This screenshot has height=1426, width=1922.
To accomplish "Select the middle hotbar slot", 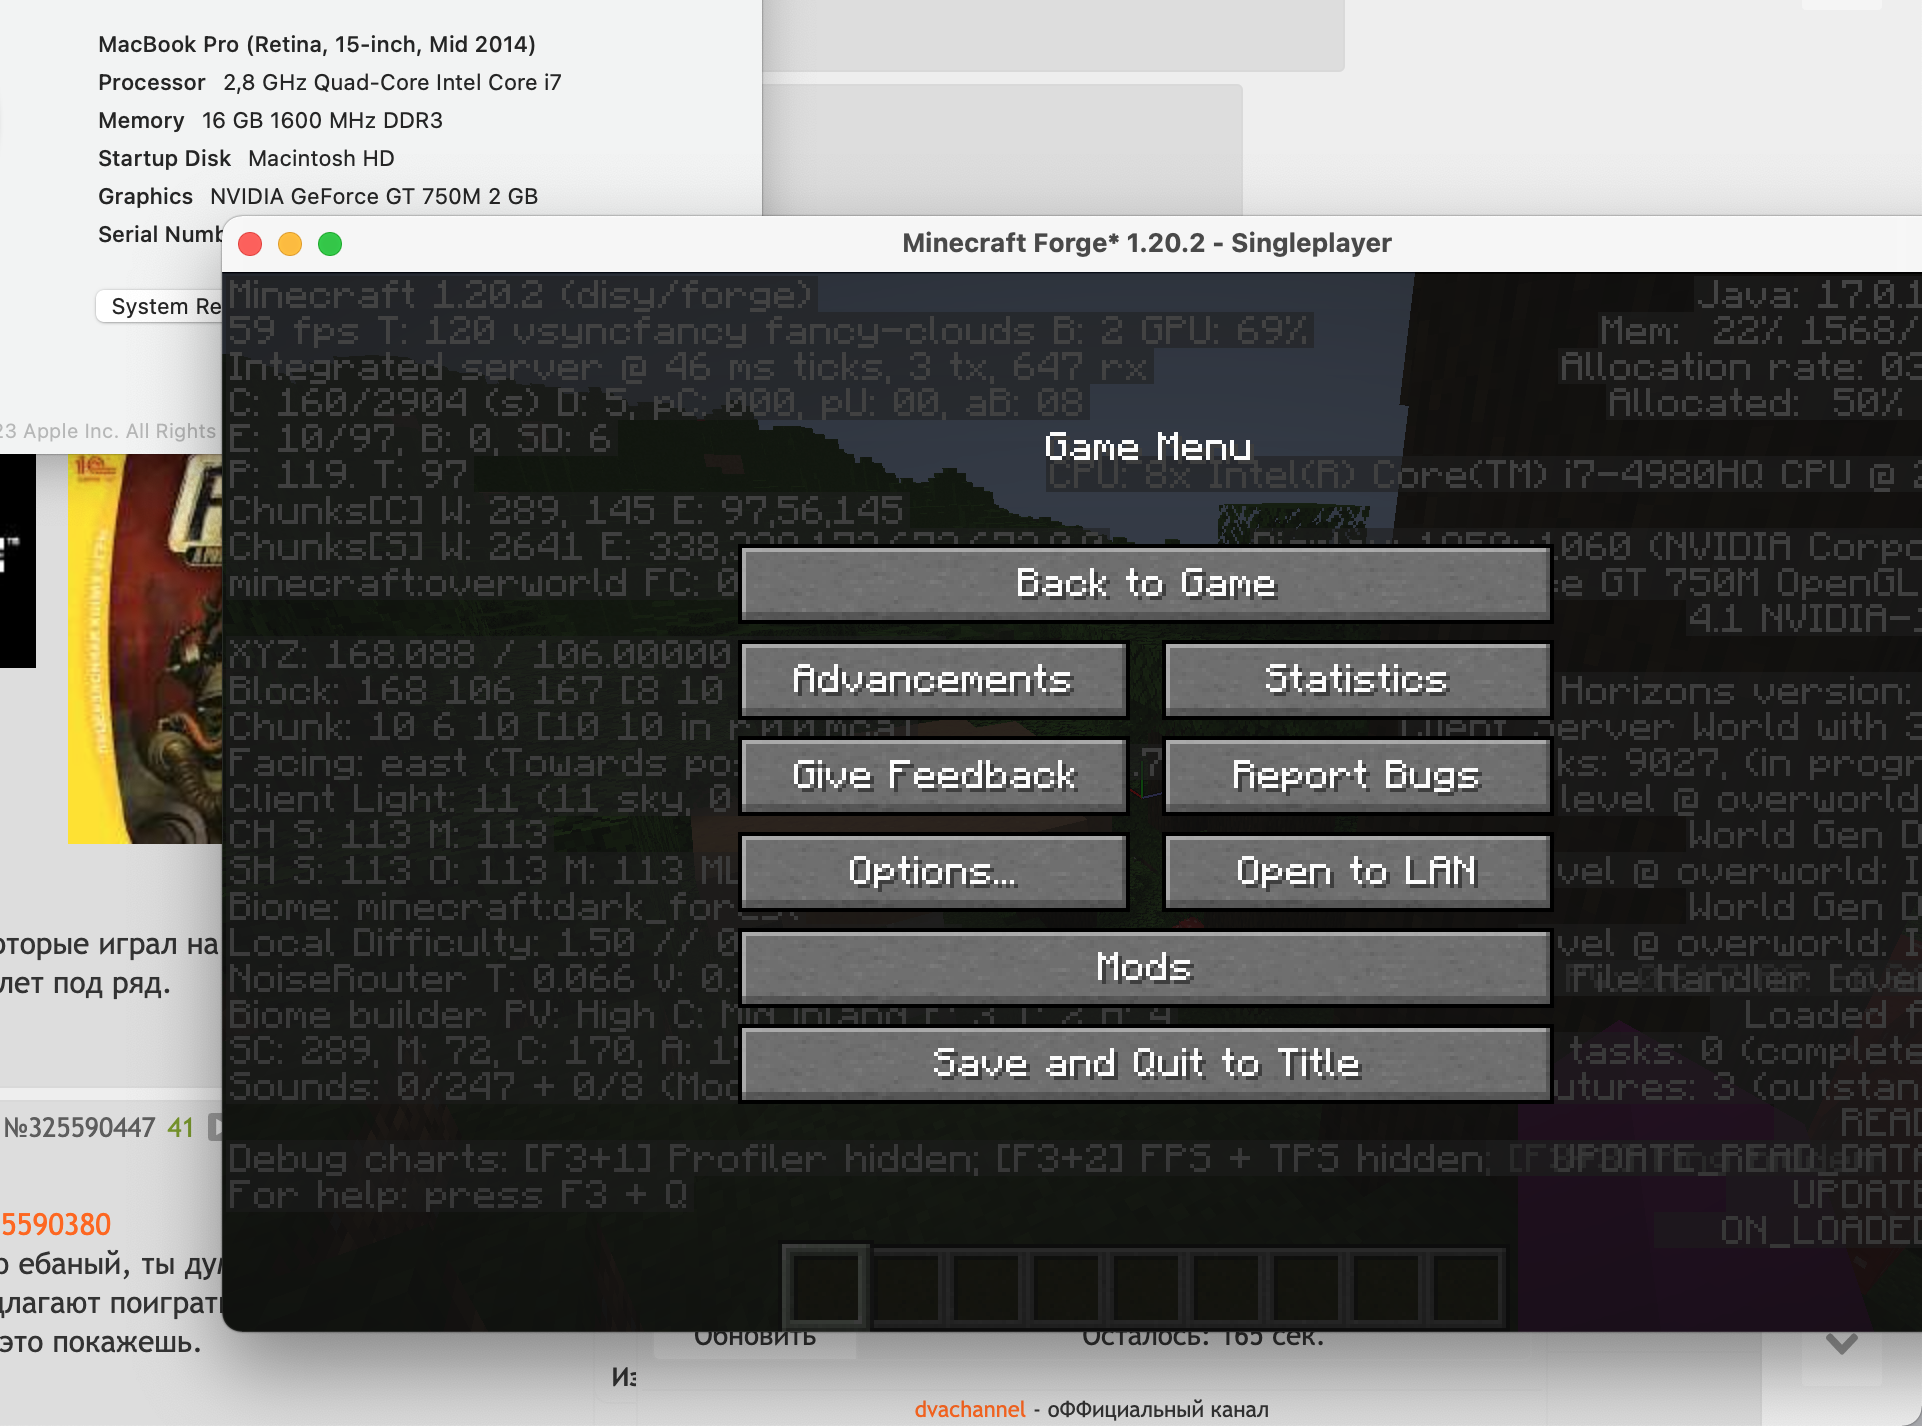I will [x=1146, y=1287].
